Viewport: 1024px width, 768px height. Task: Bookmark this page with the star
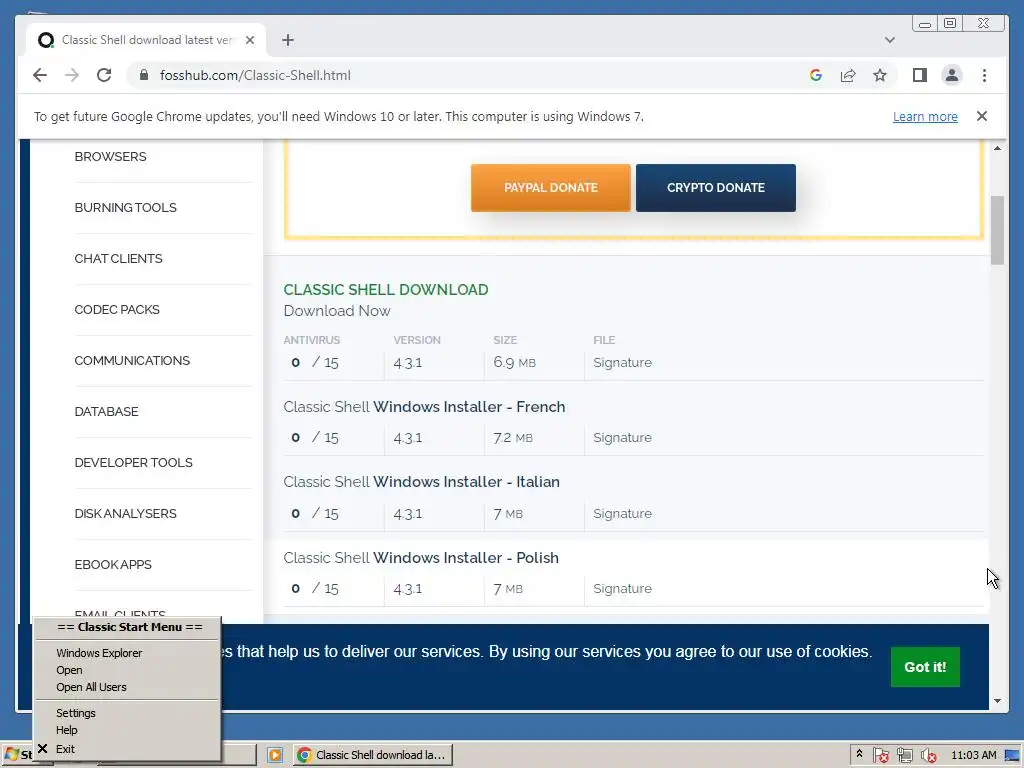click(x=880, y=75)
